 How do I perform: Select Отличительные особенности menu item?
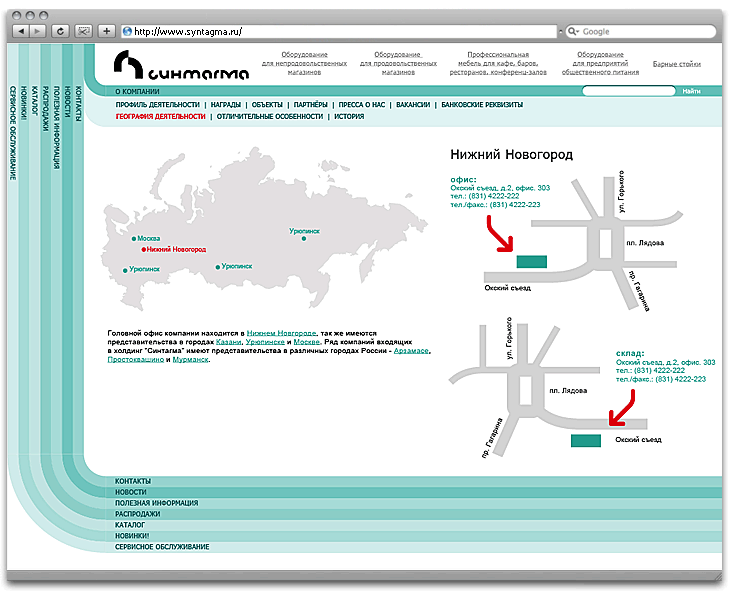click(x=270, y=116)
